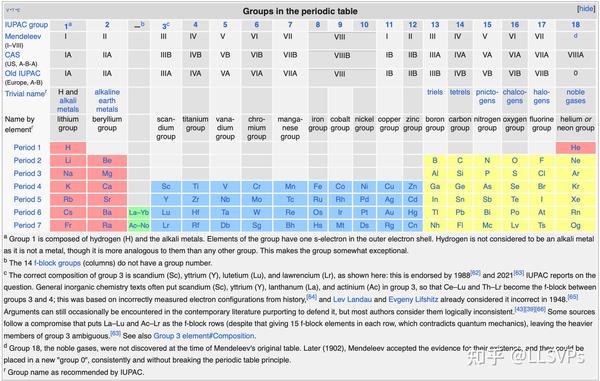Click the hydrogen H element cell
The width and height of the screenshot is (600, 381).
tap(68, 147)
